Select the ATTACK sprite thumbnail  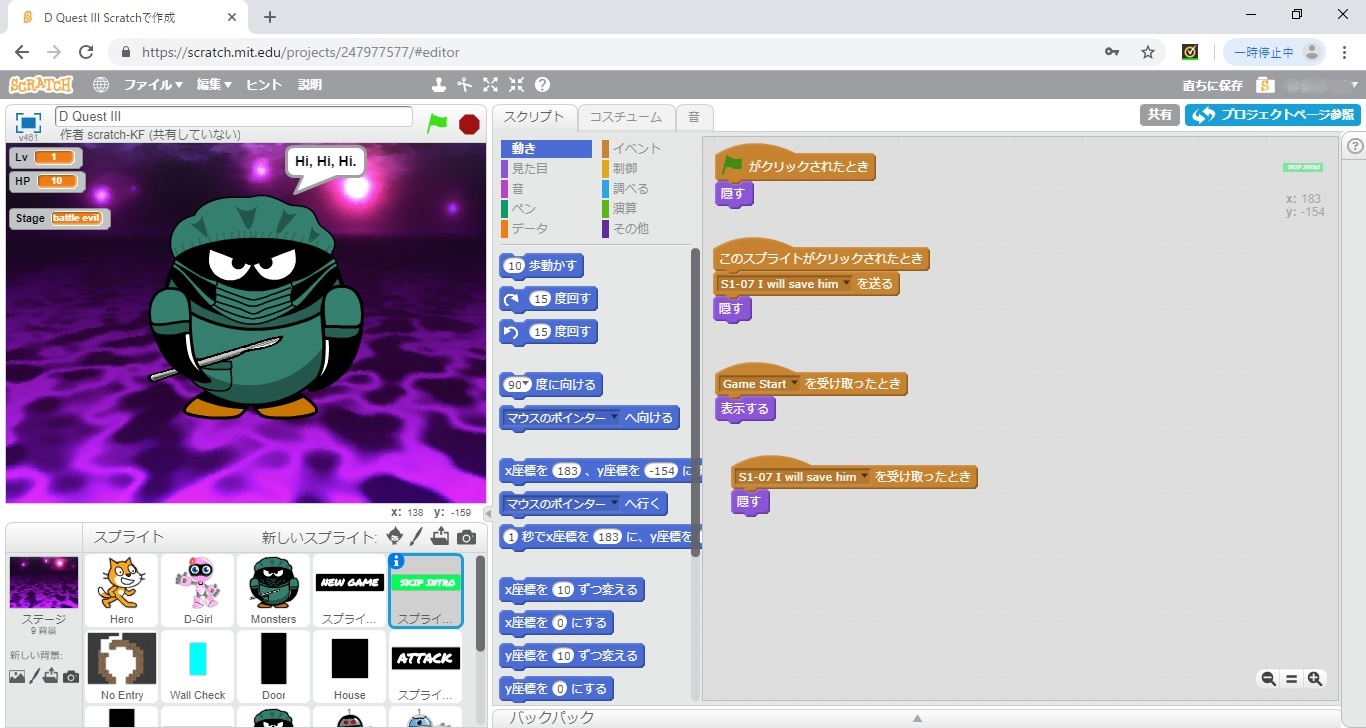click(426, 667)
